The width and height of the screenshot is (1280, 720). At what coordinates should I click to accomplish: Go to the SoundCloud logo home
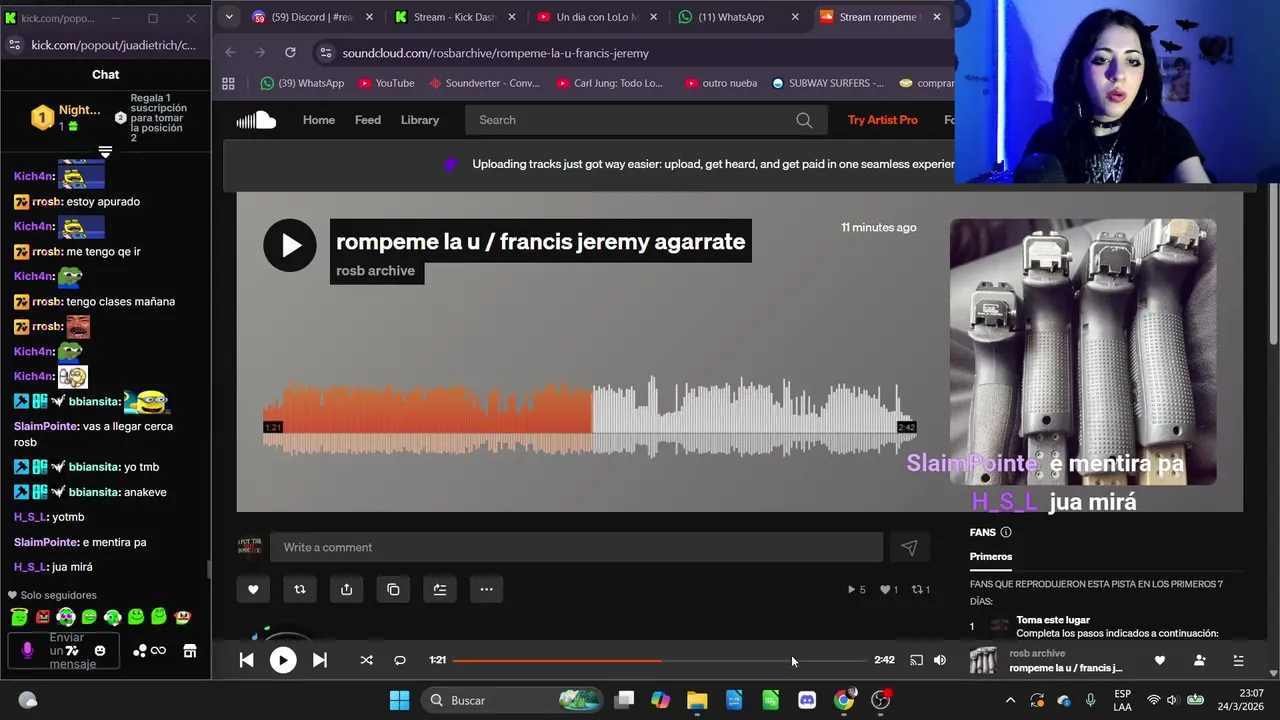click(256, 120)
